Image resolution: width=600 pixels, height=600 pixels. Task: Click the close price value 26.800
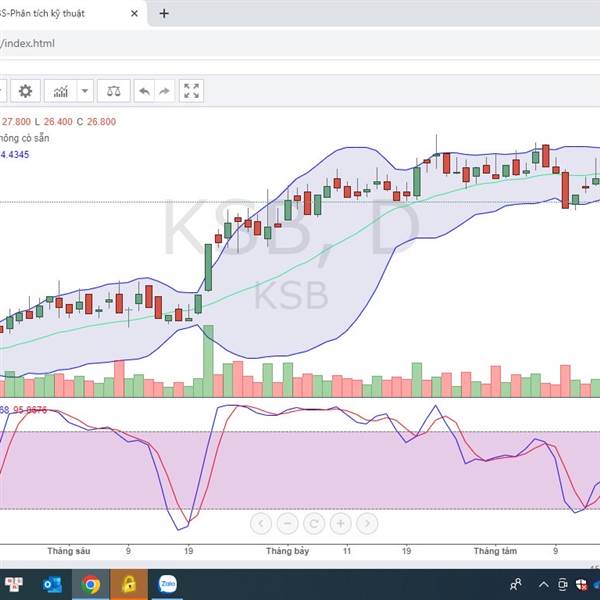pos(101,122)
